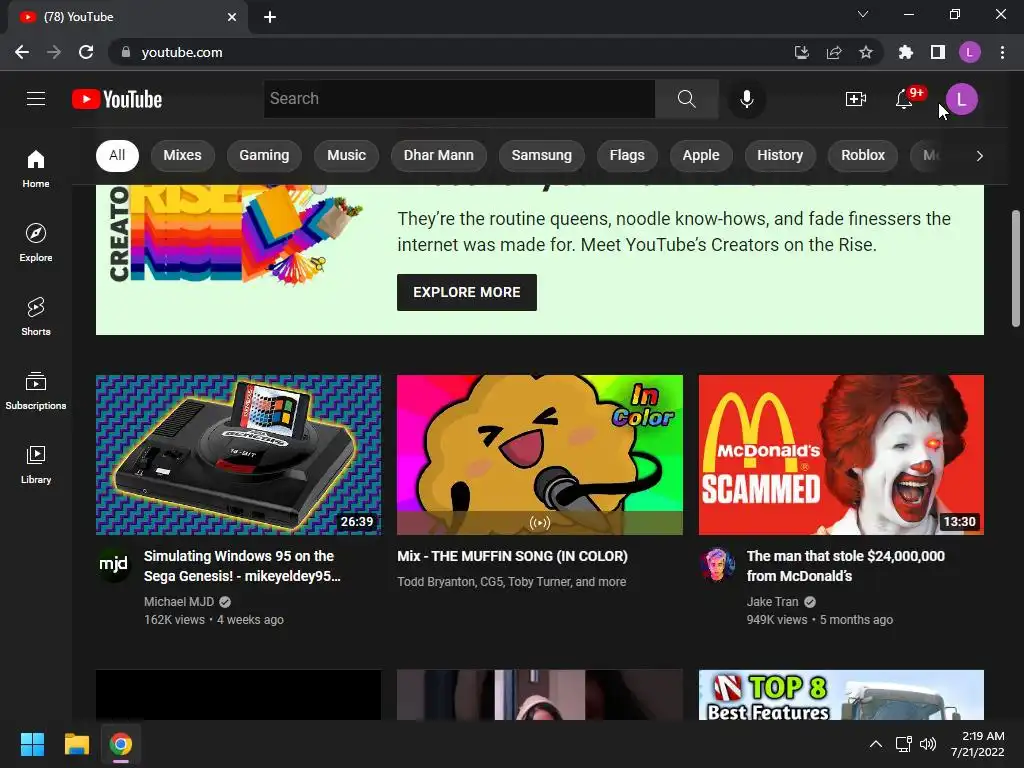Open Windows Start menu

pyautogui.click(x=32, y=744)
